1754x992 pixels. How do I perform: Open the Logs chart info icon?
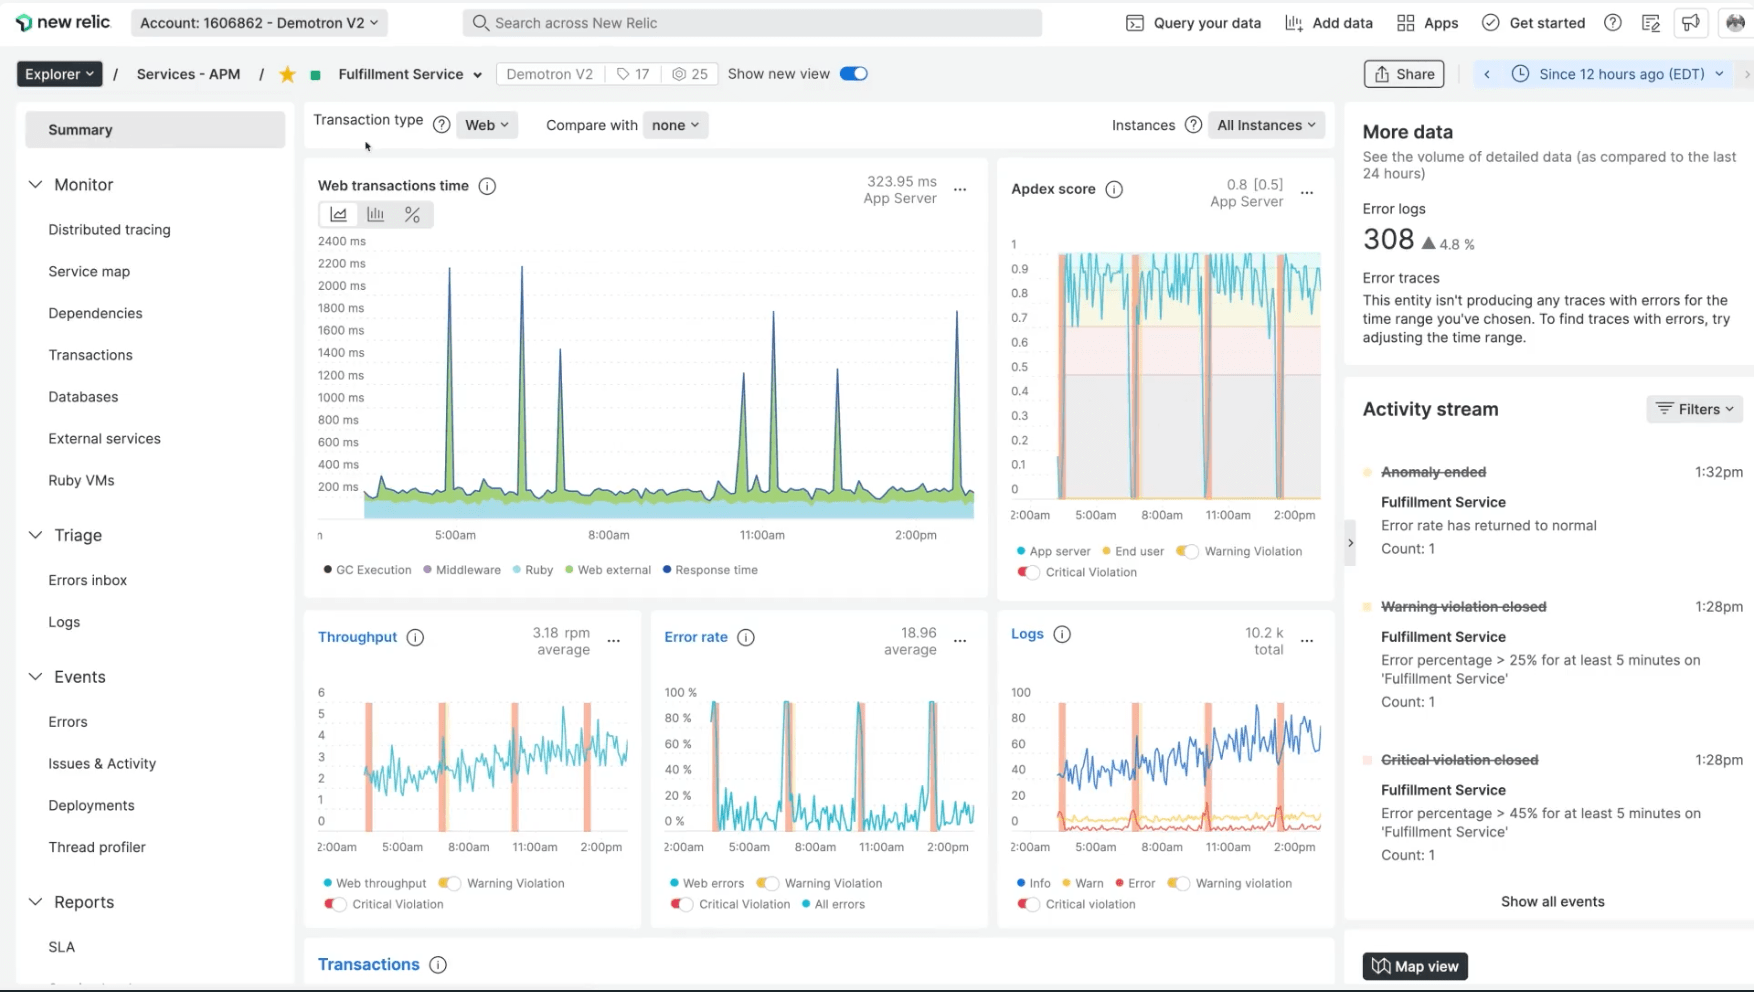point(1062,634)
